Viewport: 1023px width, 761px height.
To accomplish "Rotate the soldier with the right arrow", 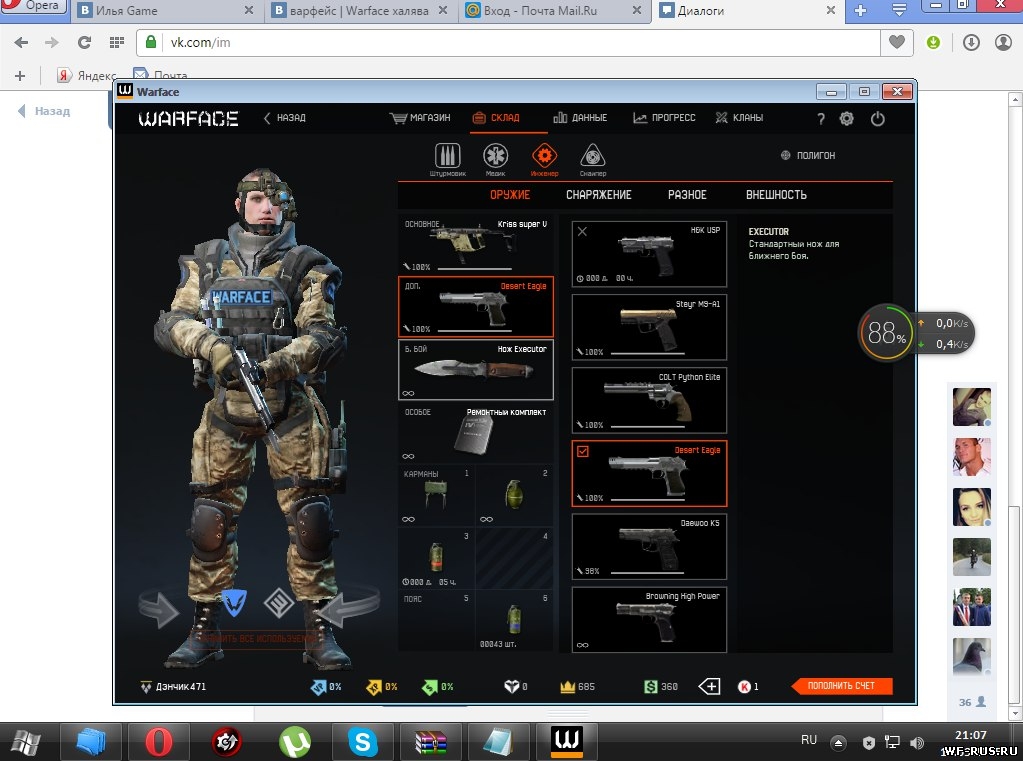I will [x=348, y=607].
